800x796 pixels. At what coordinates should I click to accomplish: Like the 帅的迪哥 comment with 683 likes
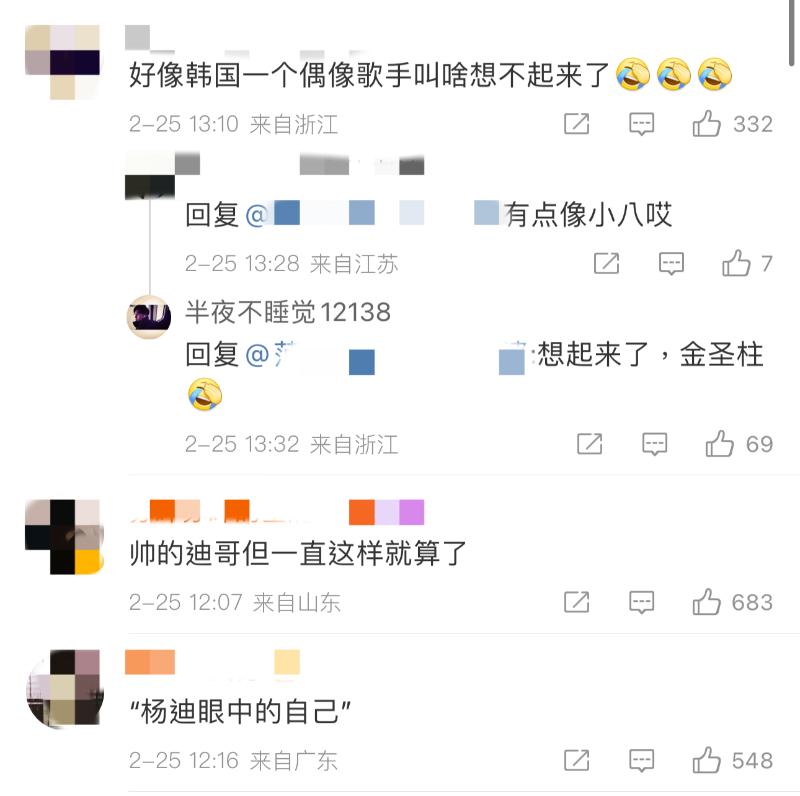(x=707, y=602)
